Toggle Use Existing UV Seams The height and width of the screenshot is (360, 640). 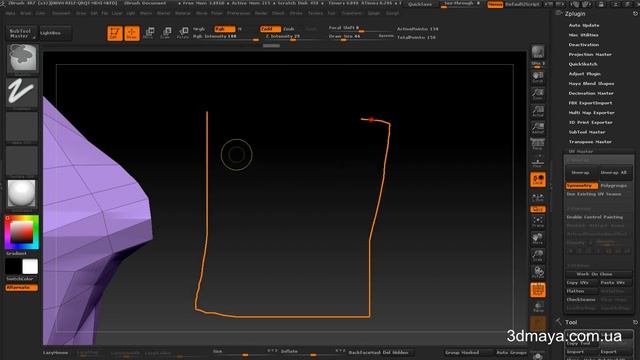594,194
